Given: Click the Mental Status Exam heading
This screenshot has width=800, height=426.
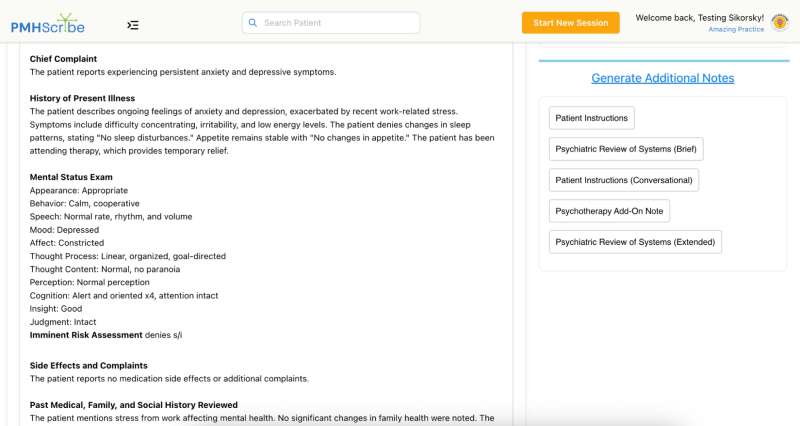Looking at the screenshot, I should 70,177.
